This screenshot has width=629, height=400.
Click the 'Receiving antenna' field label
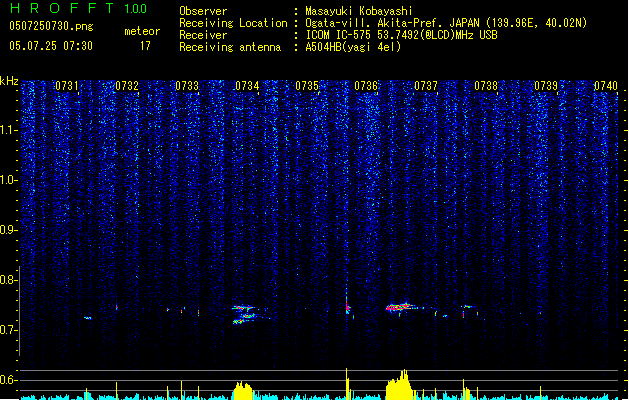tap(230, 47)
